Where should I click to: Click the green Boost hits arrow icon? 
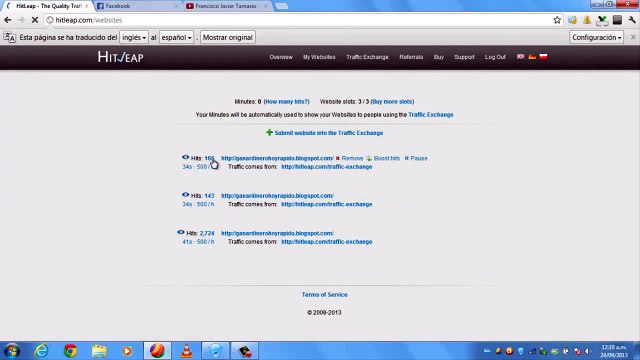coord(369,158)
